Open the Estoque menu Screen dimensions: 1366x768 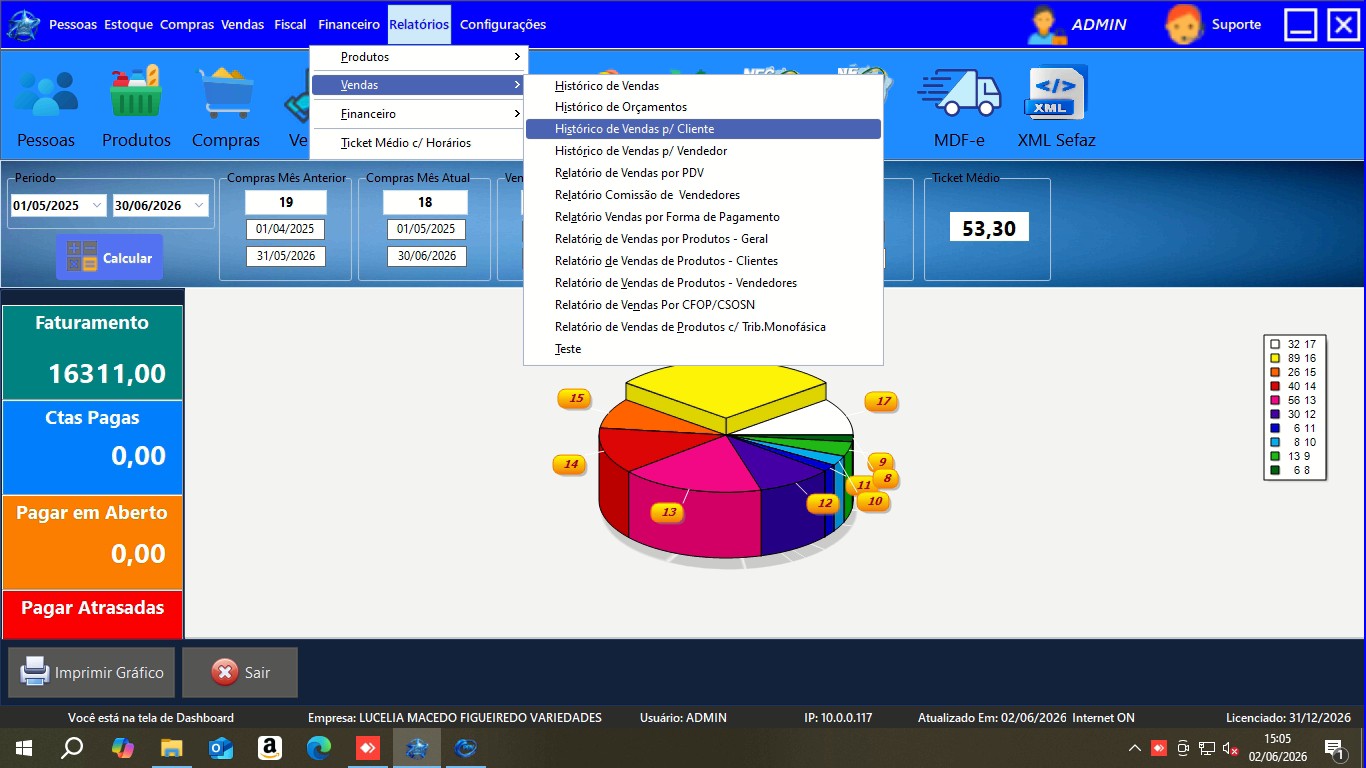[x=129, y=24]
